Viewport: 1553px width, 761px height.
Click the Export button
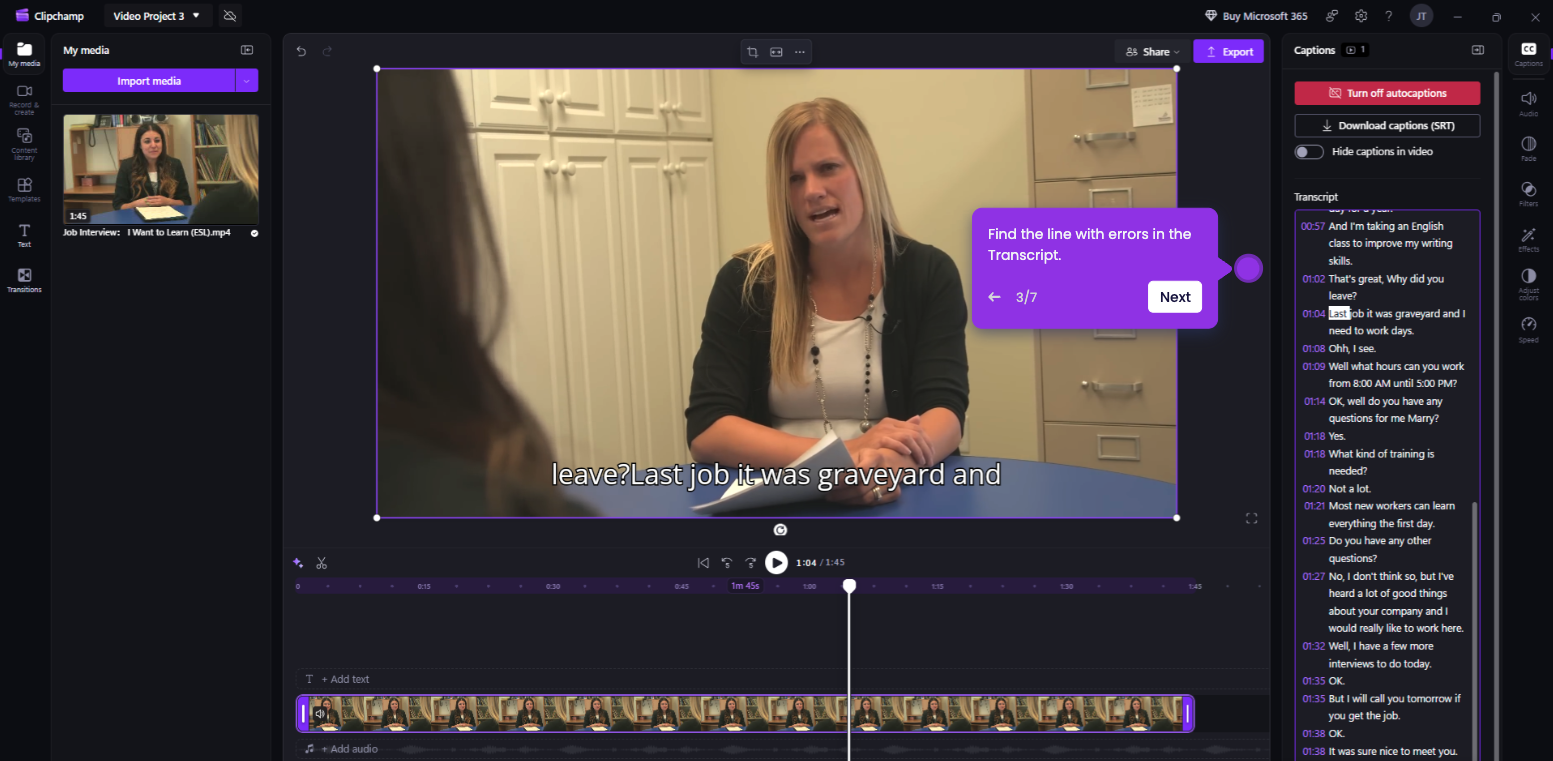[1229, 52]
